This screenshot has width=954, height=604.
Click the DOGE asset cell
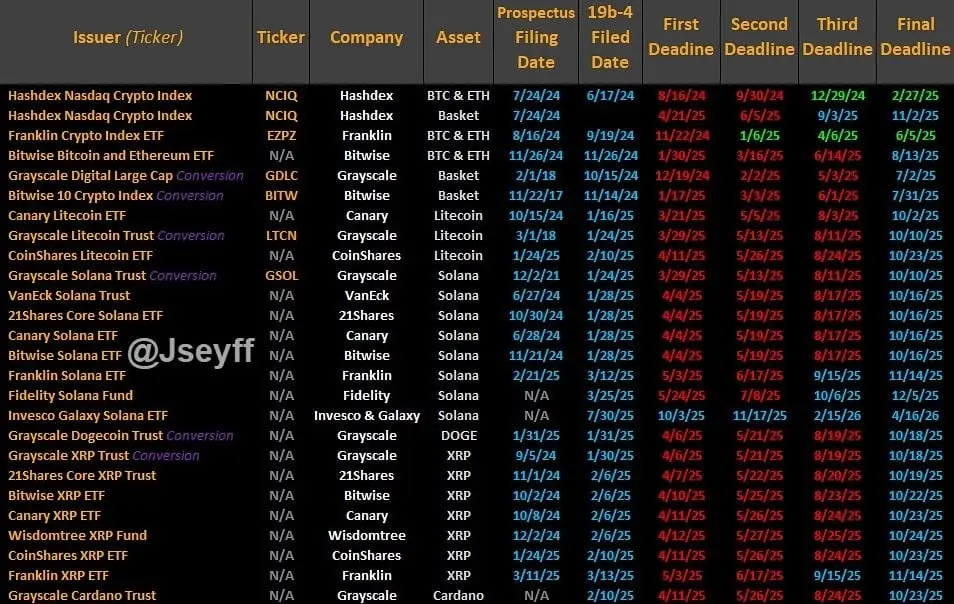coord(459,436)
